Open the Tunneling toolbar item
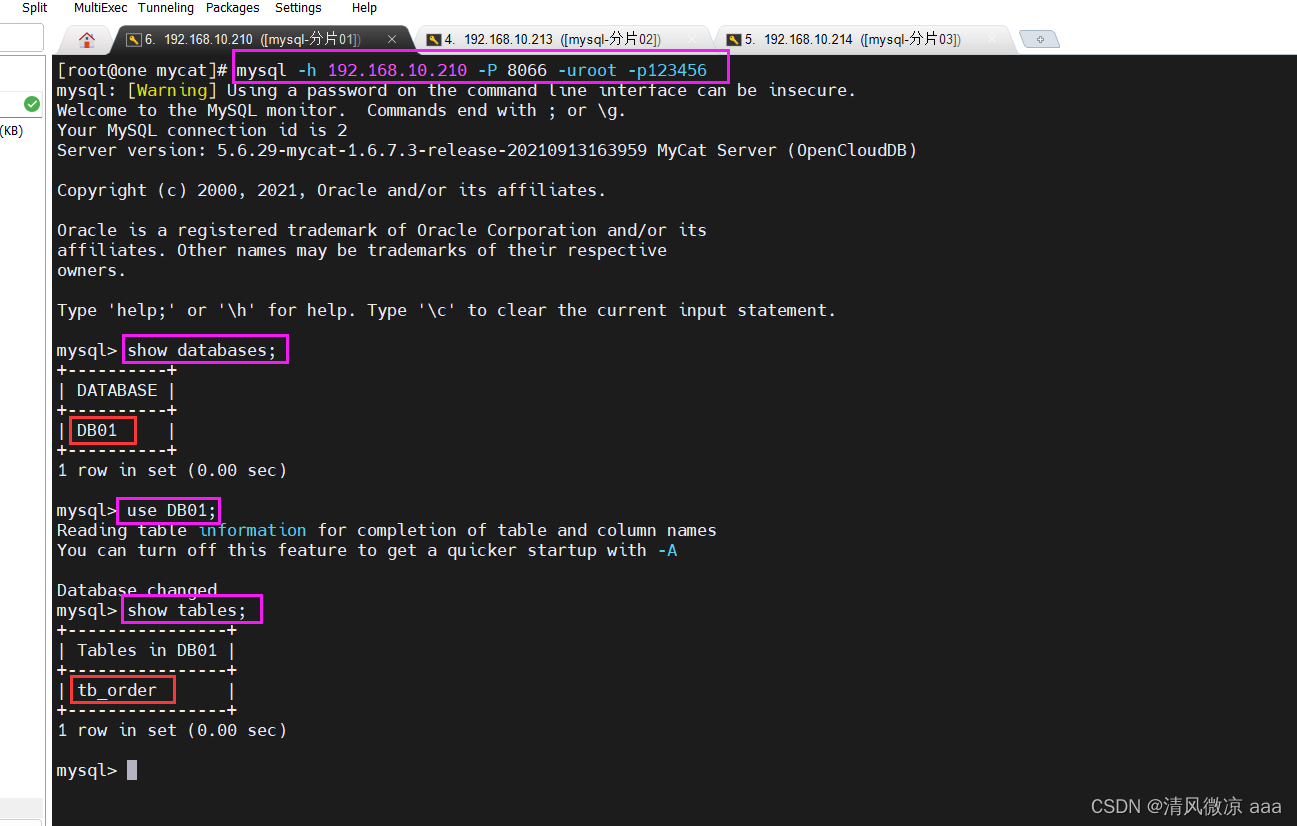 pyautogui.click(x=166, y=8)
